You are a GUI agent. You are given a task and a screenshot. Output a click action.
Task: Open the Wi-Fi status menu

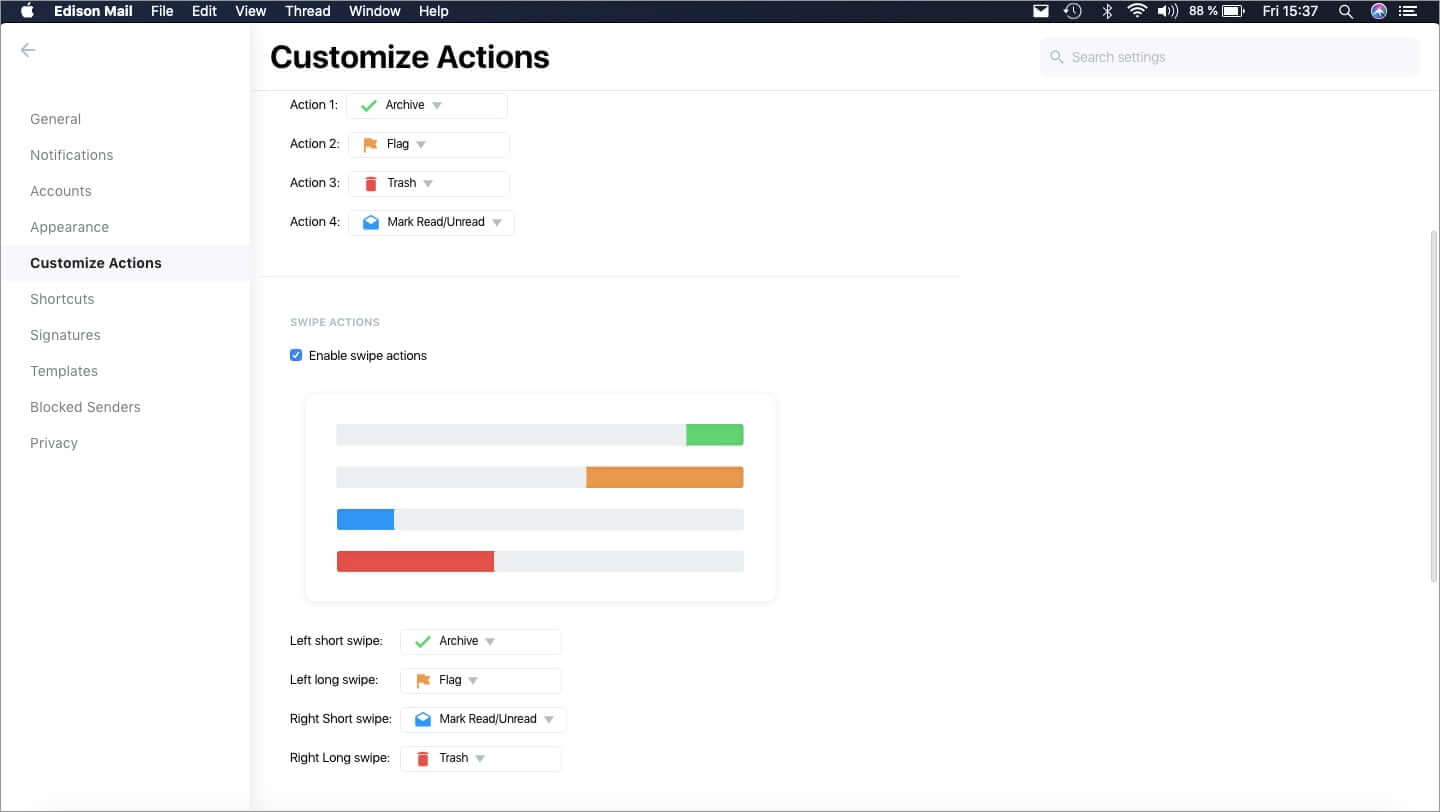(x=1137, y=11)
